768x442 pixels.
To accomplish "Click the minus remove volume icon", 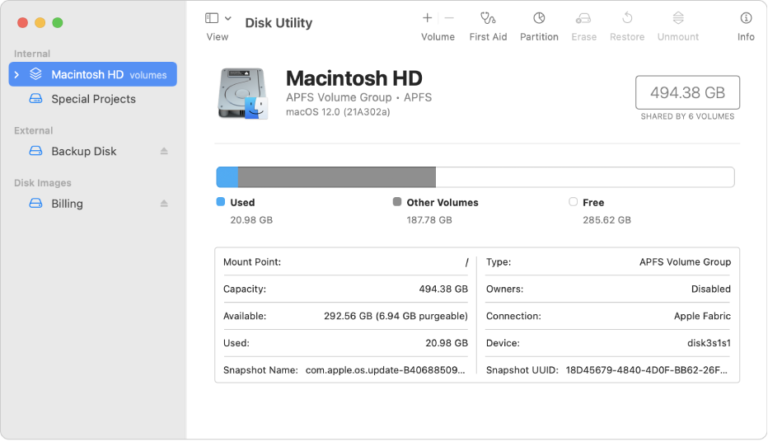I will 449,18.
